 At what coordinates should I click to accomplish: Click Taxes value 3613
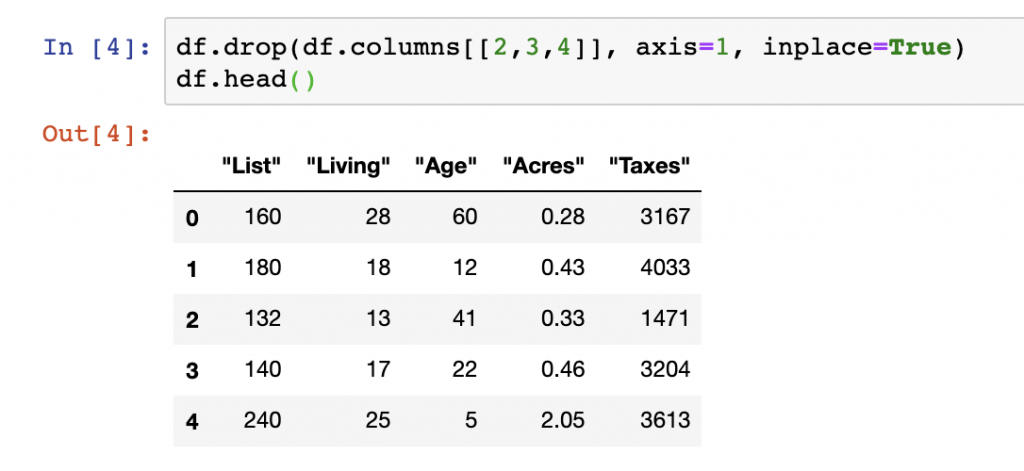(x=665, y=420)
